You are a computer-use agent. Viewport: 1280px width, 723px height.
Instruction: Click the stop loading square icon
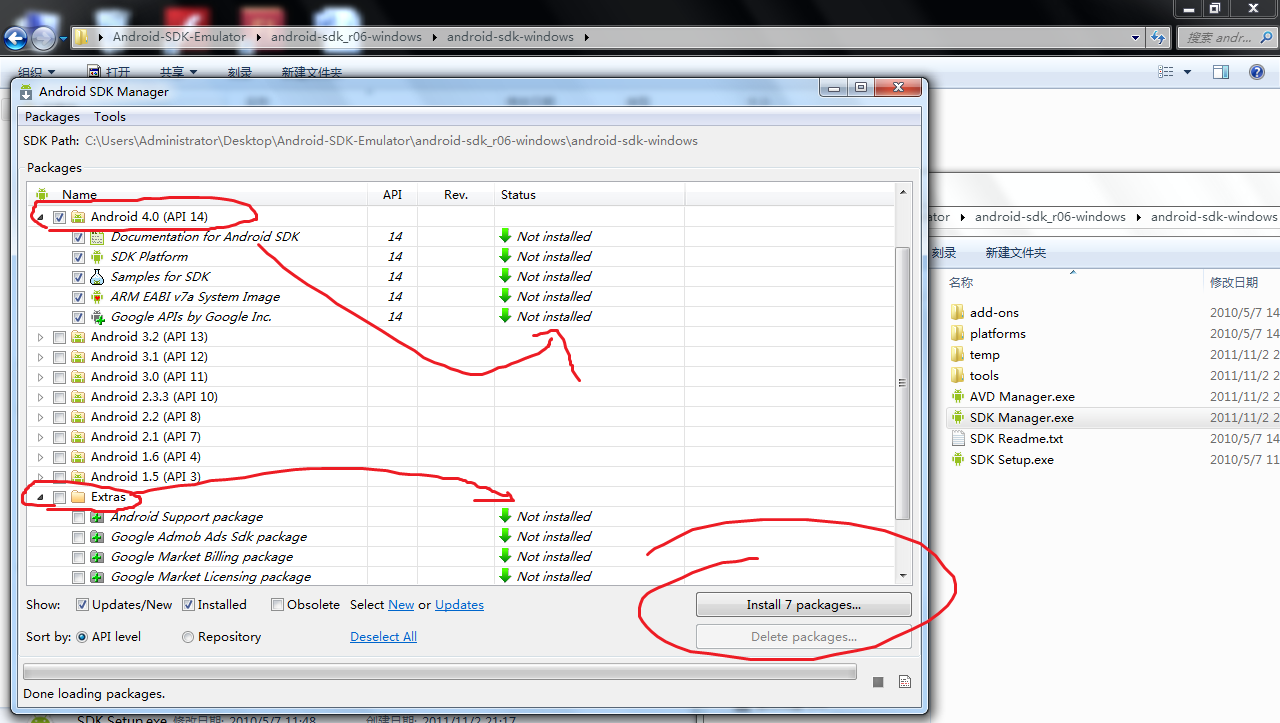tap(878, 682)
